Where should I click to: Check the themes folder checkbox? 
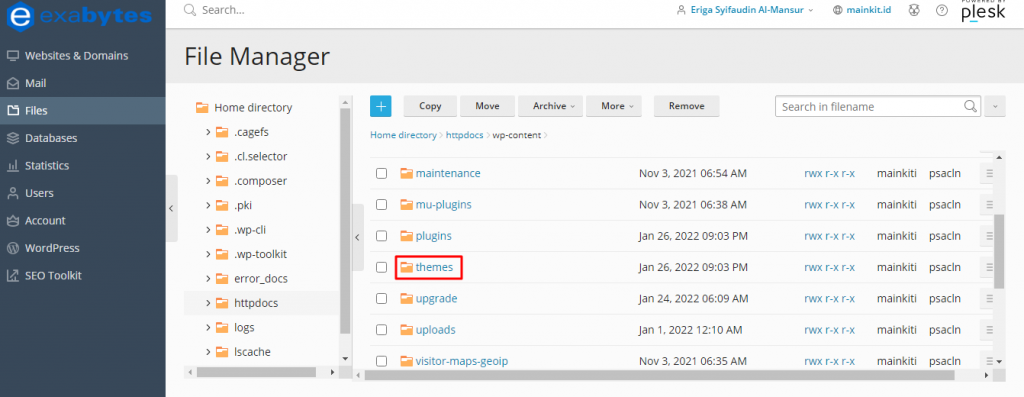point(381,267)
